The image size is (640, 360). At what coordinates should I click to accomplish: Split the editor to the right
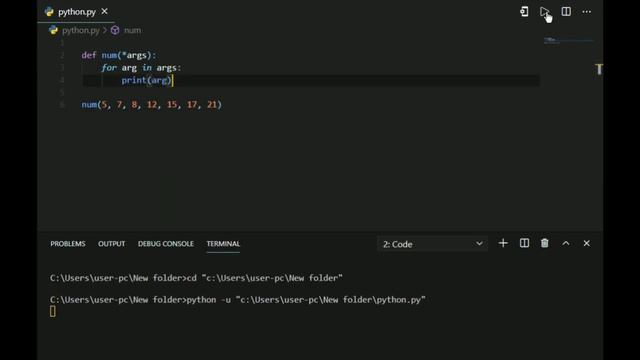pos(566,12)
